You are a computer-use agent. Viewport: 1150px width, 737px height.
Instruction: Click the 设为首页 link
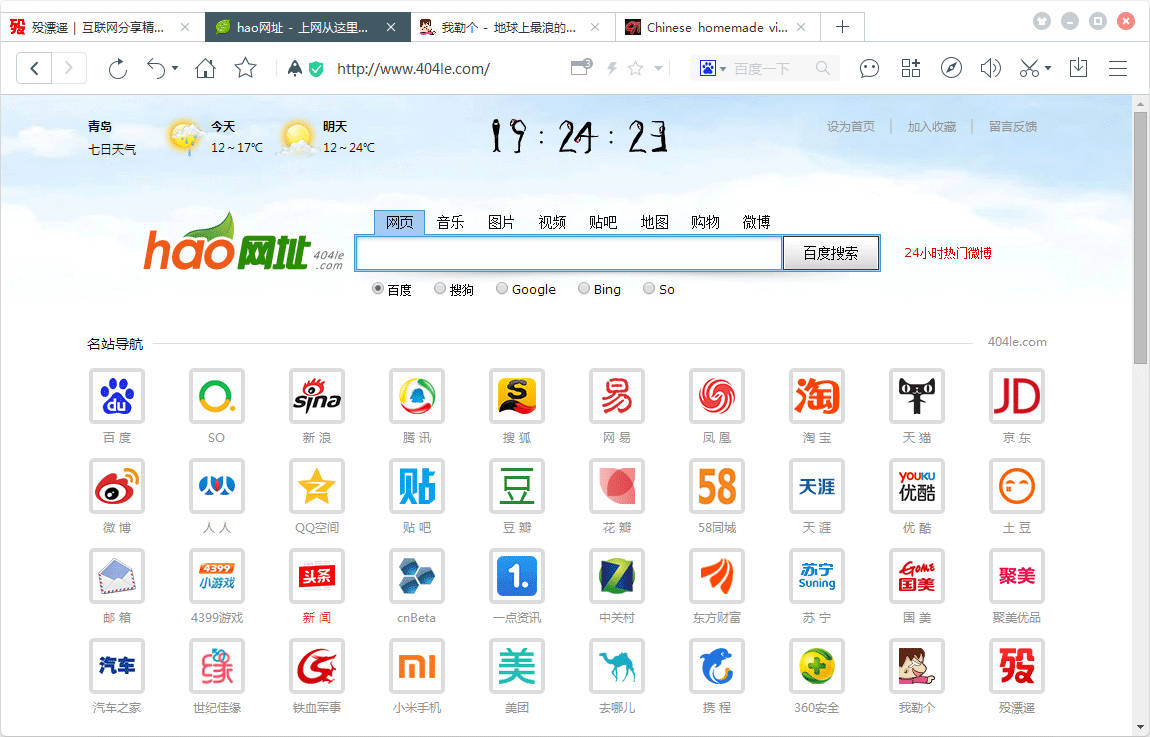[851, 127]
